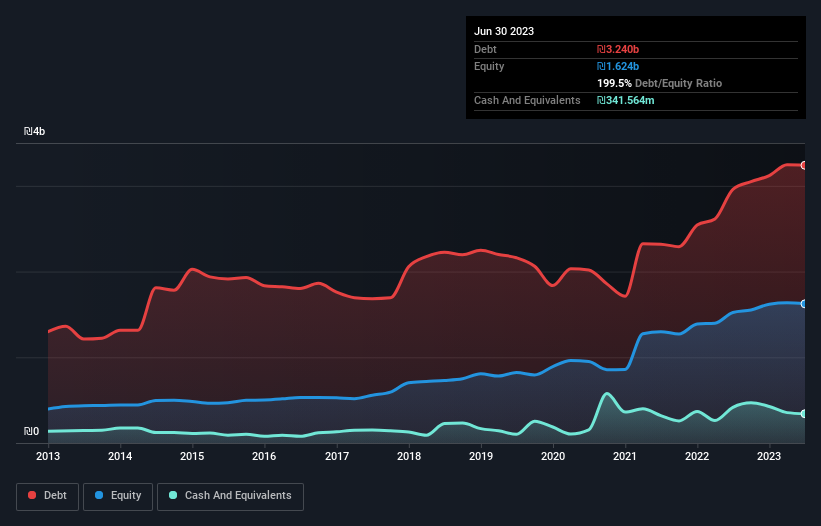The width and height of the screenshot is (821, 526).
Task: Click the 2019 x-axis label
Action: 481,456
